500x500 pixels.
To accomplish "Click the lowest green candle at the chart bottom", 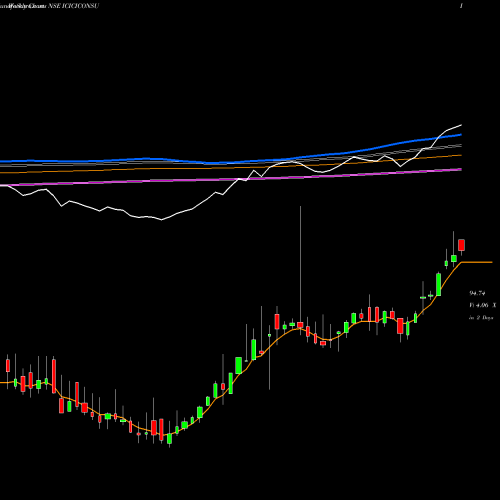I will (169, 439).
